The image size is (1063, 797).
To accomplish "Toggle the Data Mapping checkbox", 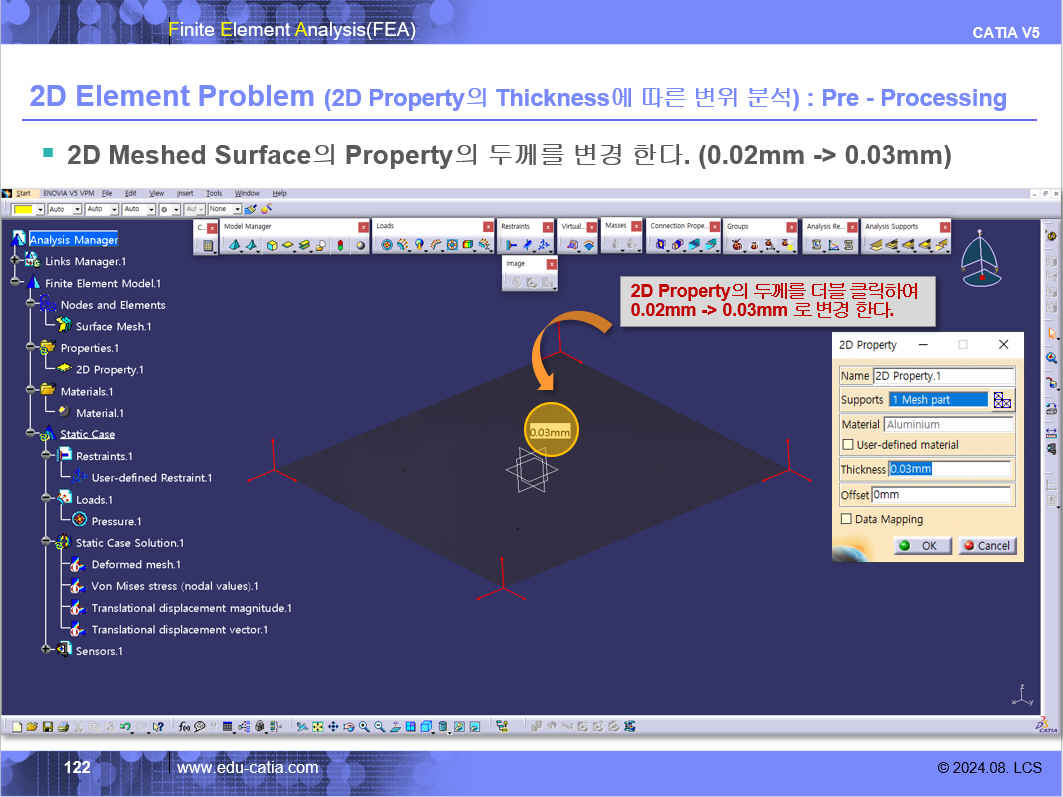I will [x=846, y=519].
